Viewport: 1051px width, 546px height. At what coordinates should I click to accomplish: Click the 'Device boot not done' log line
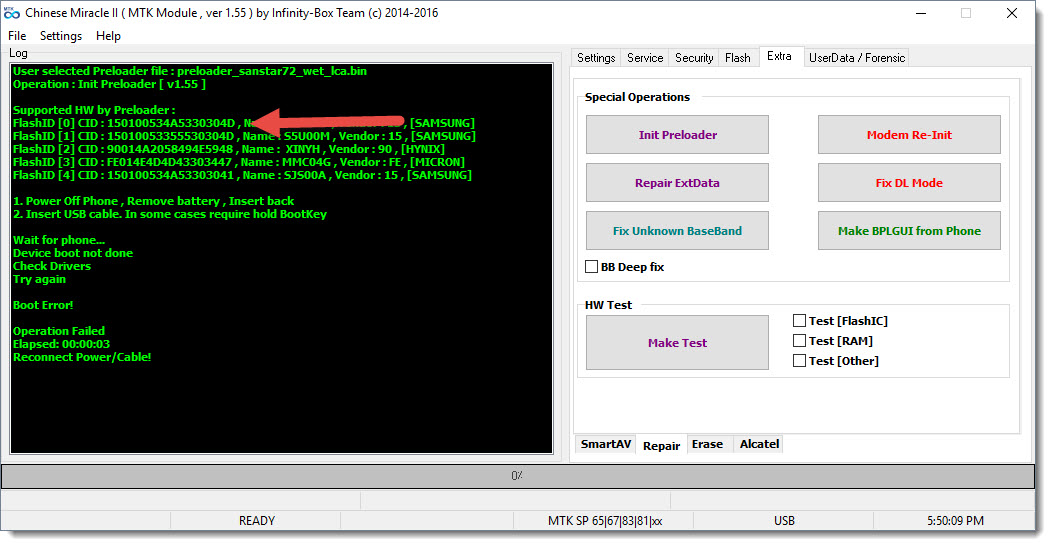coord(73,253)
